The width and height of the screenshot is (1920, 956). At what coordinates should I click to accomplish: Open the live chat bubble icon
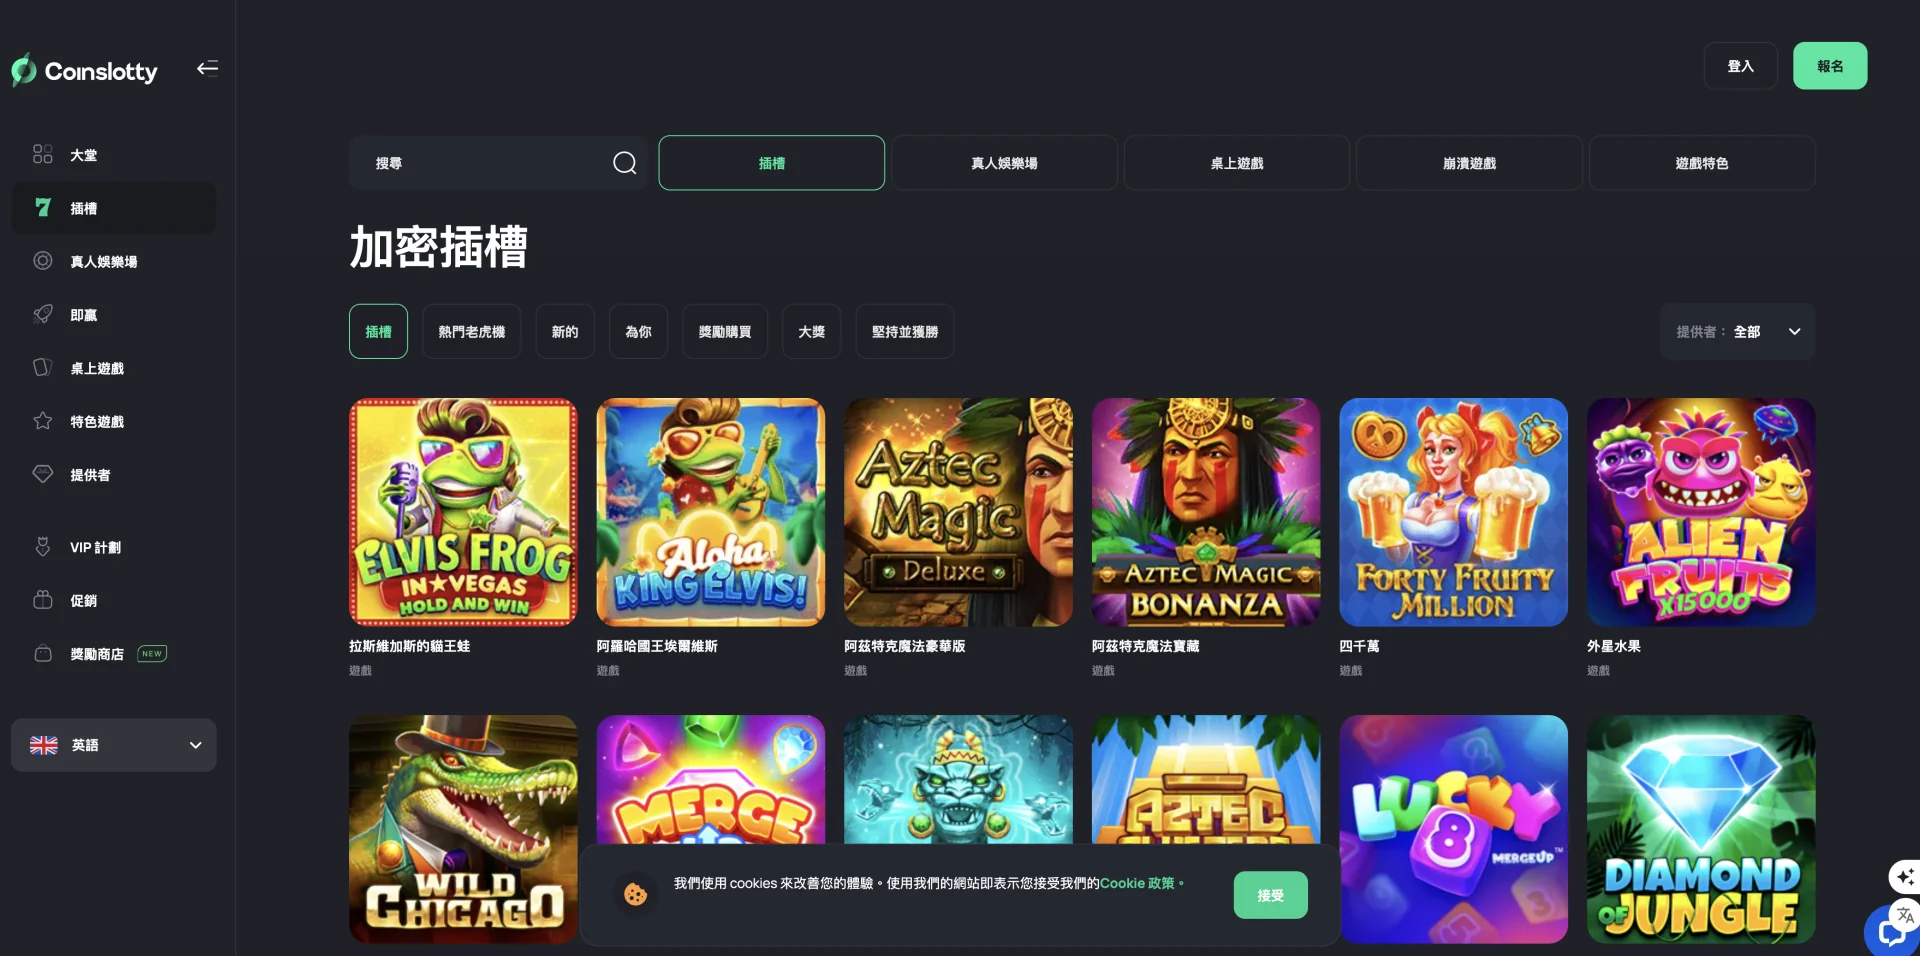(x=1893, y=933)
